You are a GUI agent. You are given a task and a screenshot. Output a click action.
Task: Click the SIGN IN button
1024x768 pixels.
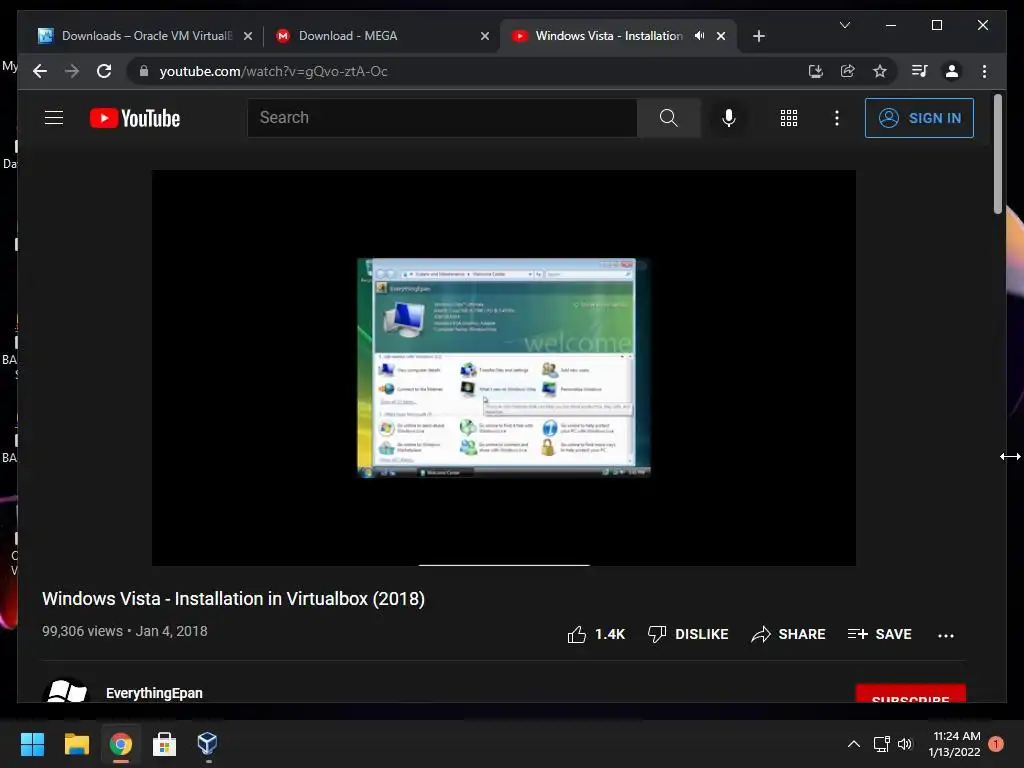tap(919, 118)
